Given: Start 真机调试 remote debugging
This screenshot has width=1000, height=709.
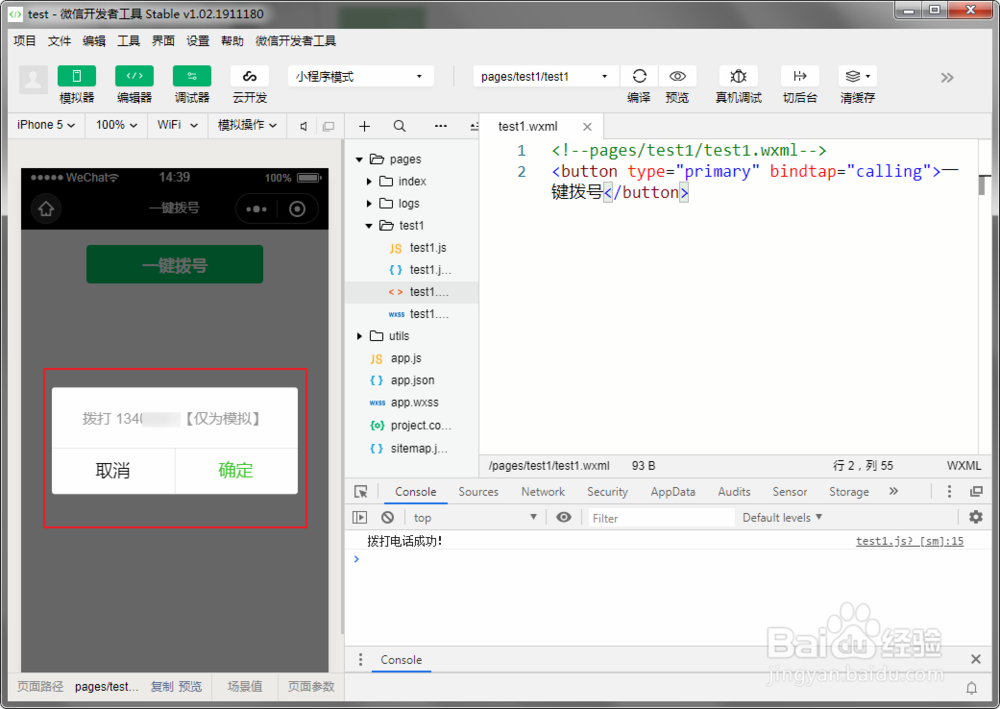Looking at the screenshot, I should [x=738, y=76].
